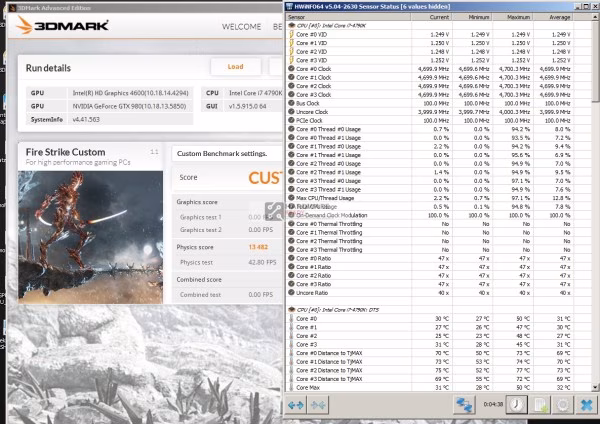Click the Maximum column header

512,17
